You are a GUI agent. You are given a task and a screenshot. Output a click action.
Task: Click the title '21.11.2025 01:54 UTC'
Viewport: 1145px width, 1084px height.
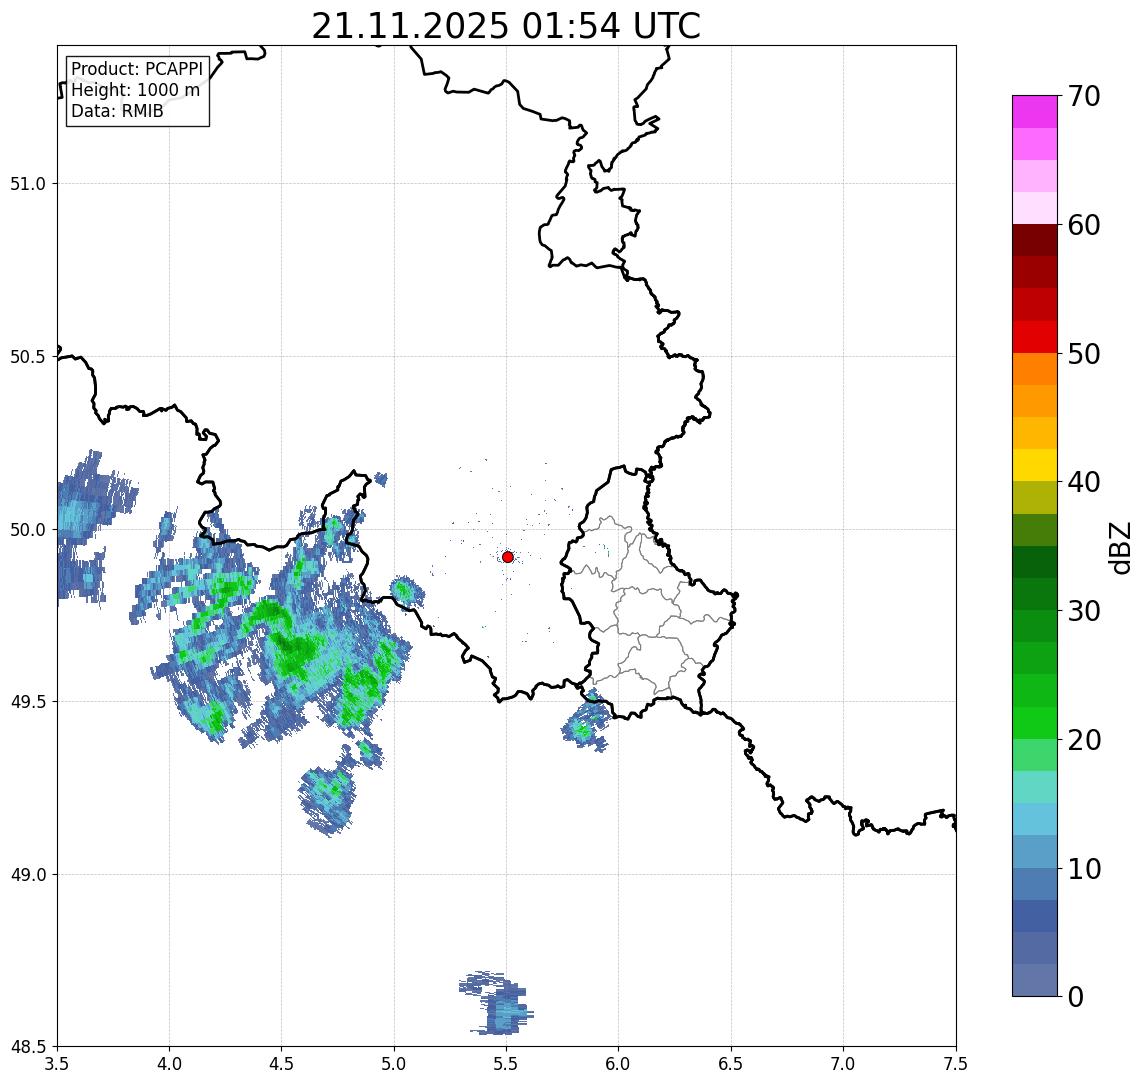pos(506,26)
